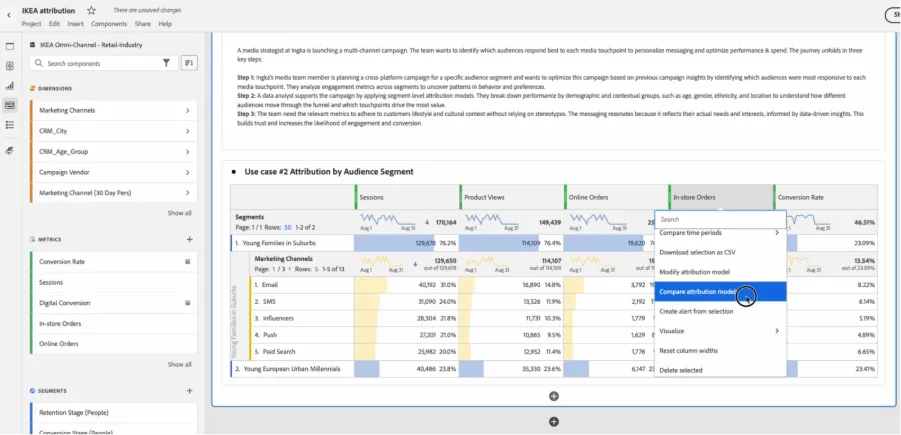The image size is (901, 435).
Task: Open the list icon in left rail
Action: point(10,125)
